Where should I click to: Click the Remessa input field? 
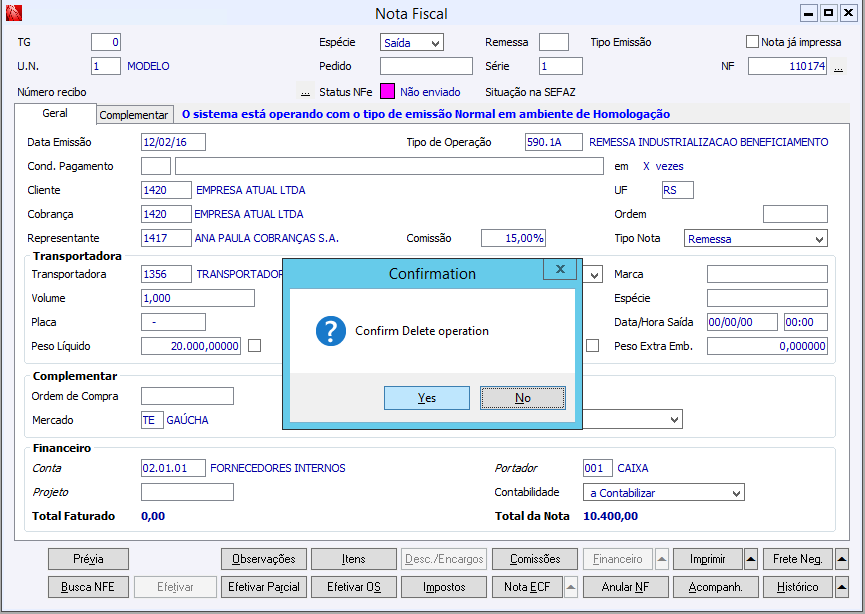(554, 42)
